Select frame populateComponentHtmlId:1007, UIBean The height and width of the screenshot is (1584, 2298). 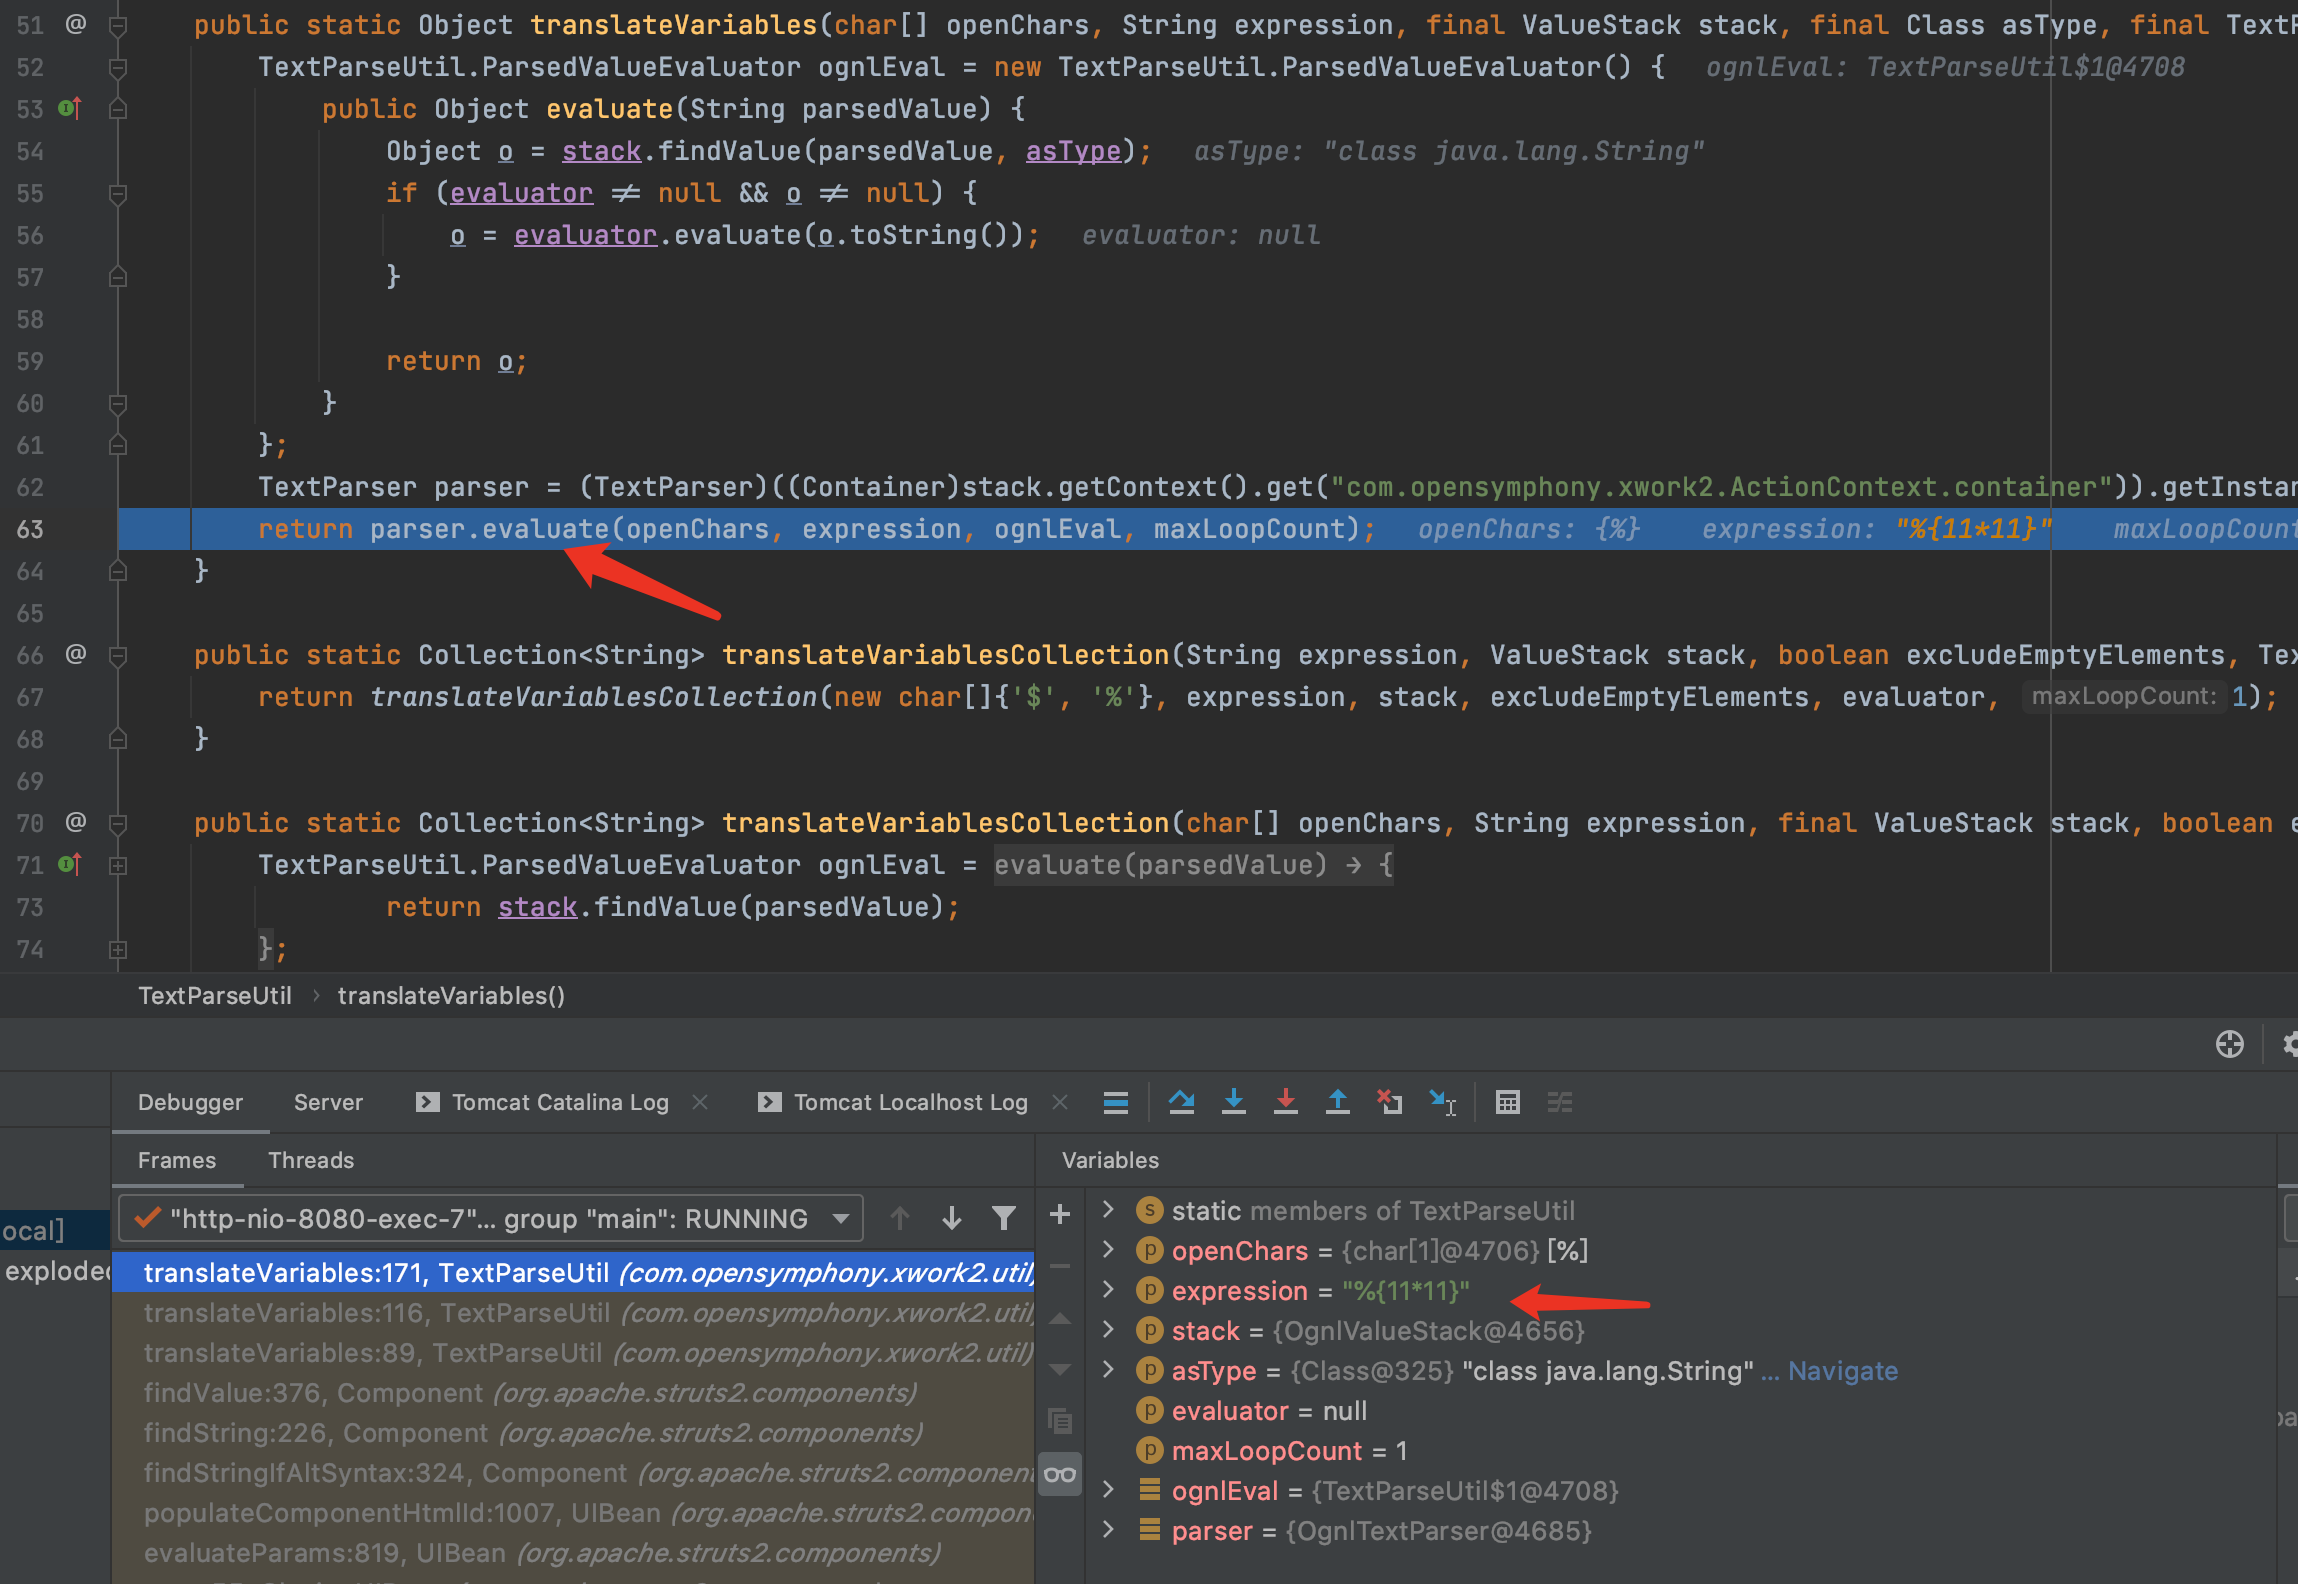pos(573,1512)
